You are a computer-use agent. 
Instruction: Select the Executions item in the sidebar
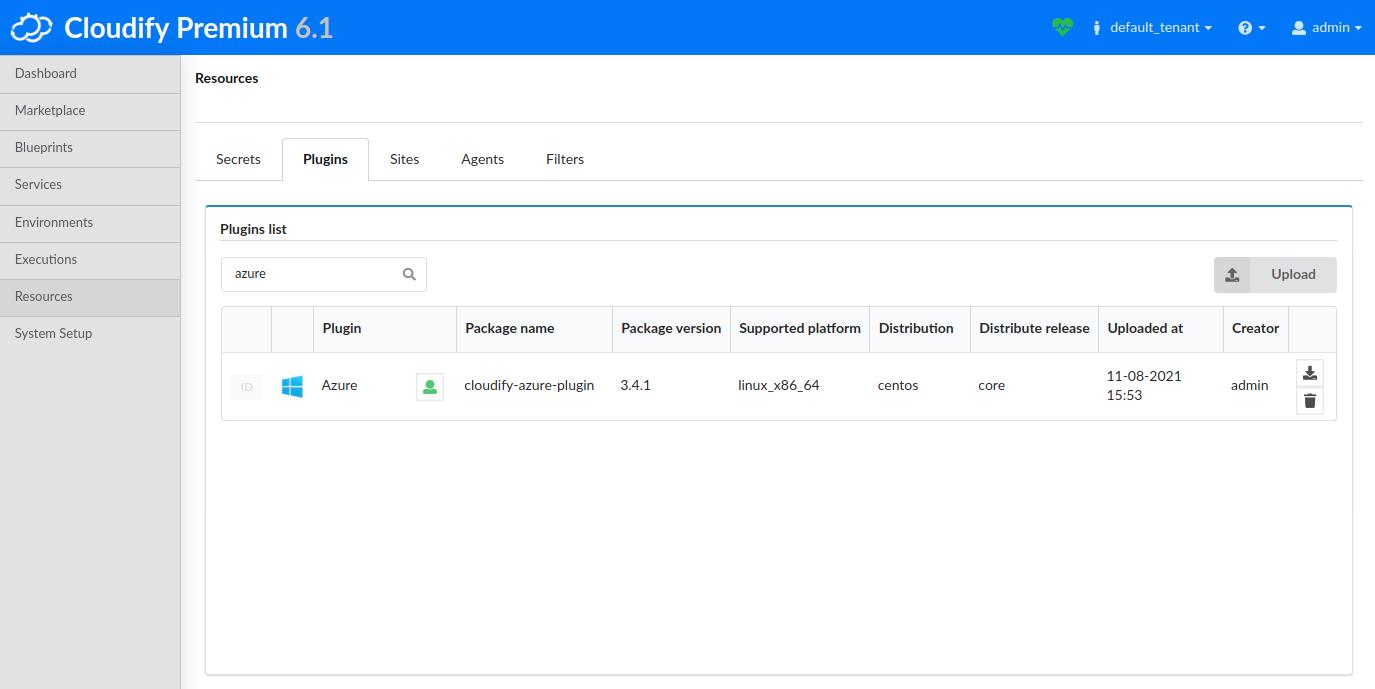[x=46, y=259]
